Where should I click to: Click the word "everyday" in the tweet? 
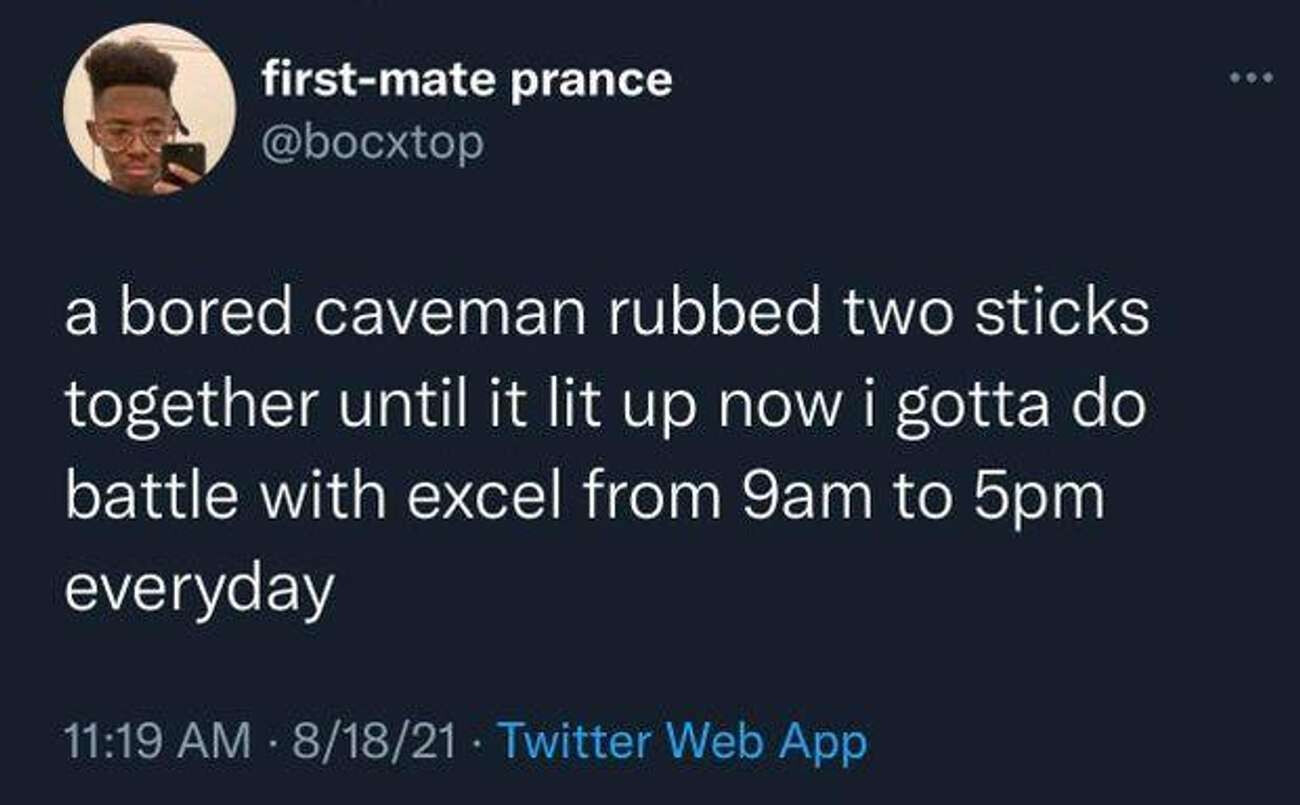pos(199,590)
